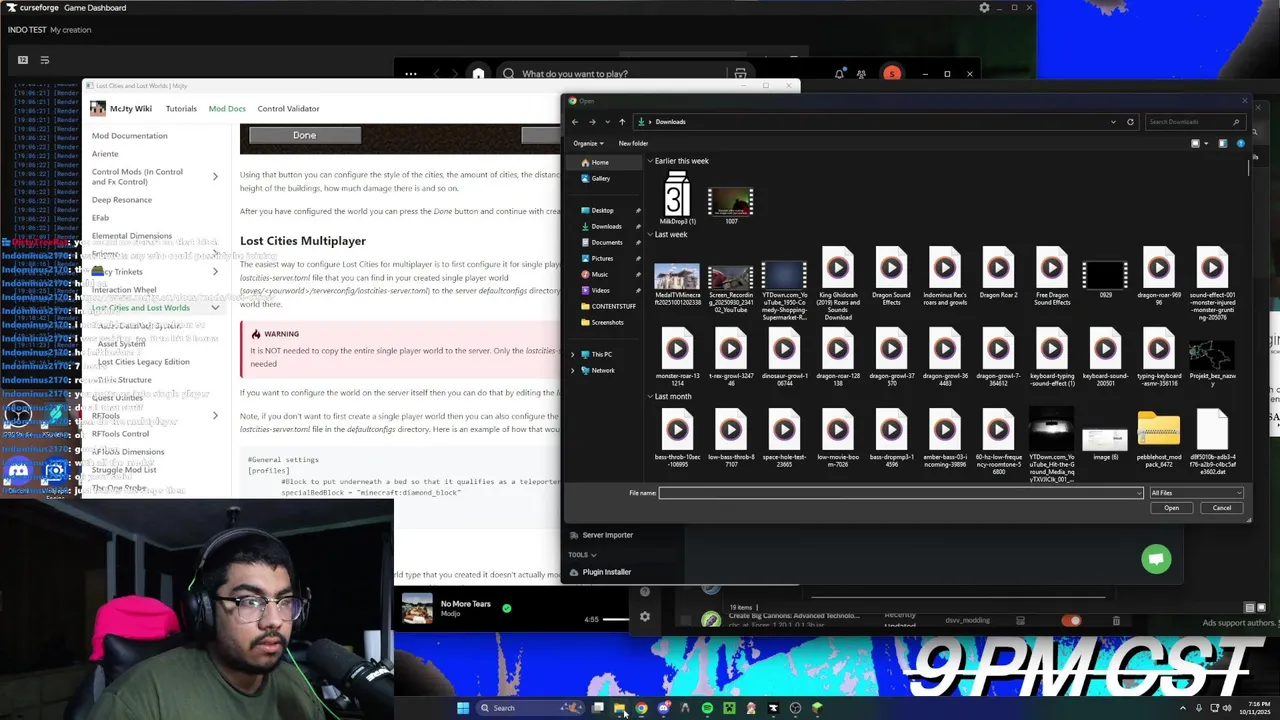Open the Mod Docs tab on McJty Wiki
The image size is (1280, 720).
point(227,108)
